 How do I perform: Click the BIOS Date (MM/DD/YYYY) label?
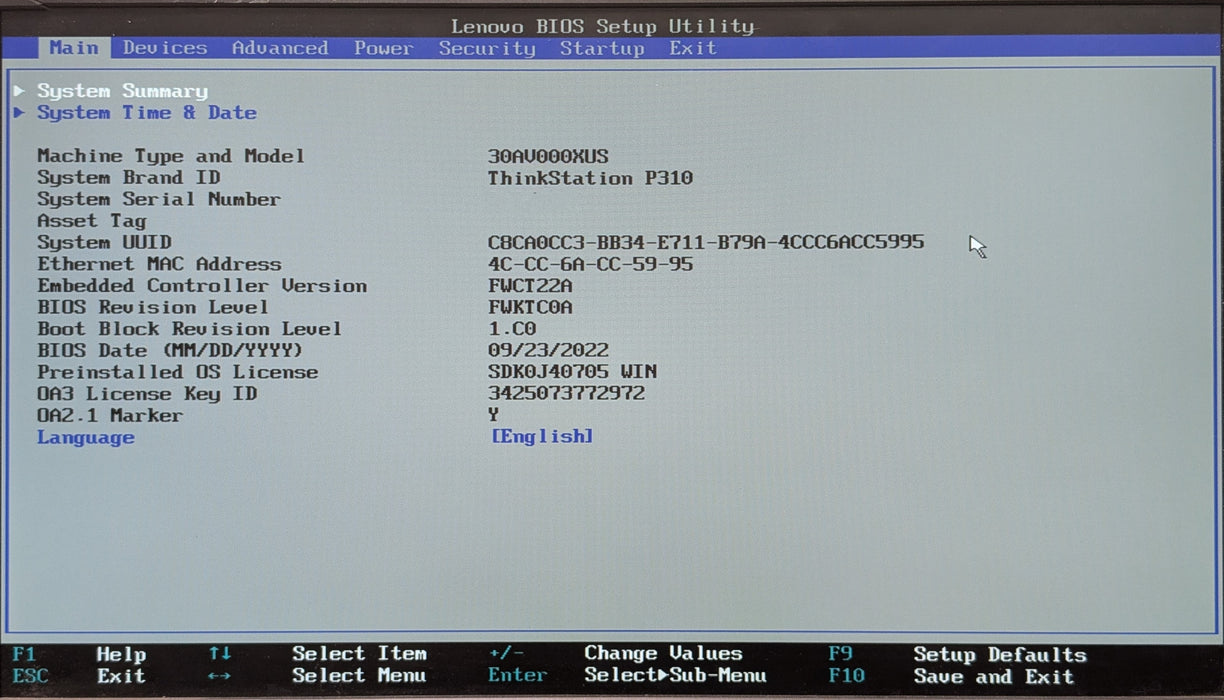pyautogui.click(x=170, y=351)
